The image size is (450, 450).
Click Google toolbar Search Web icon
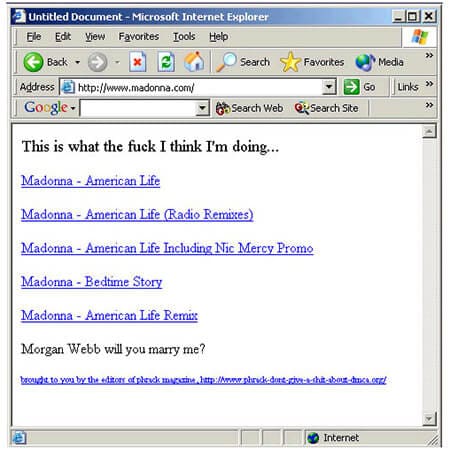[223, 108]
